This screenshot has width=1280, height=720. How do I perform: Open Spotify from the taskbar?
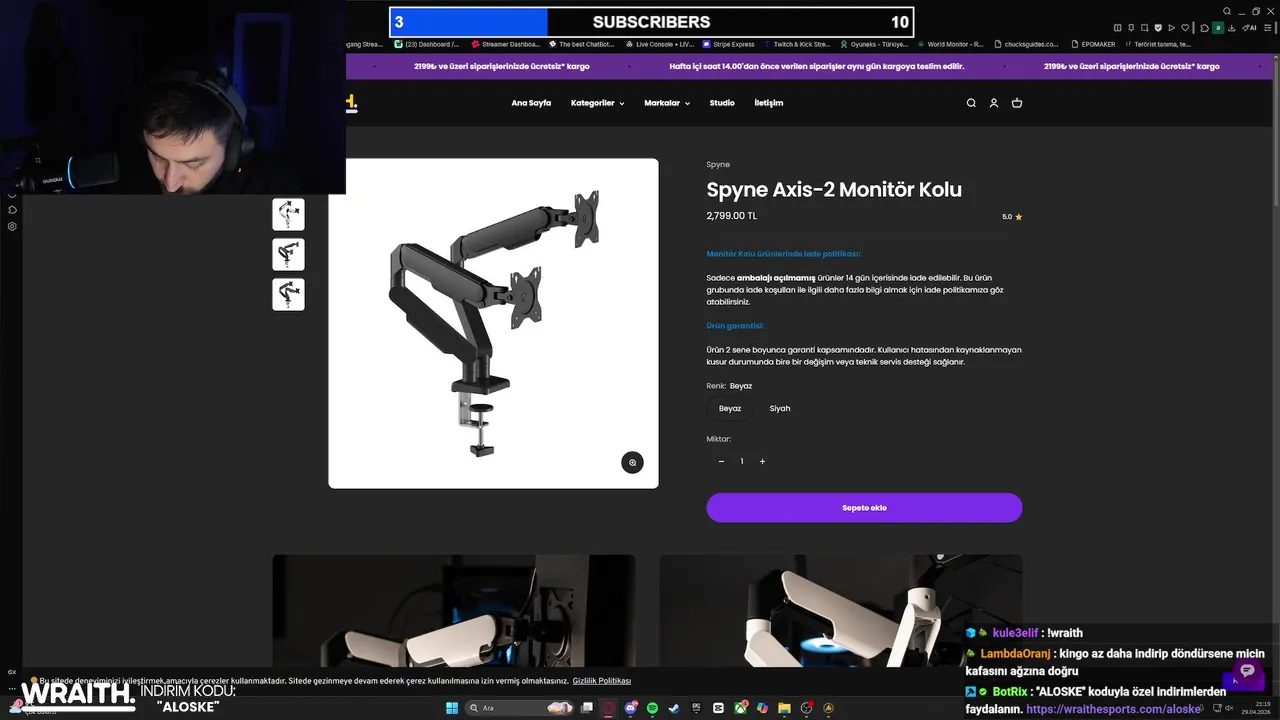(x=652, y=708)
